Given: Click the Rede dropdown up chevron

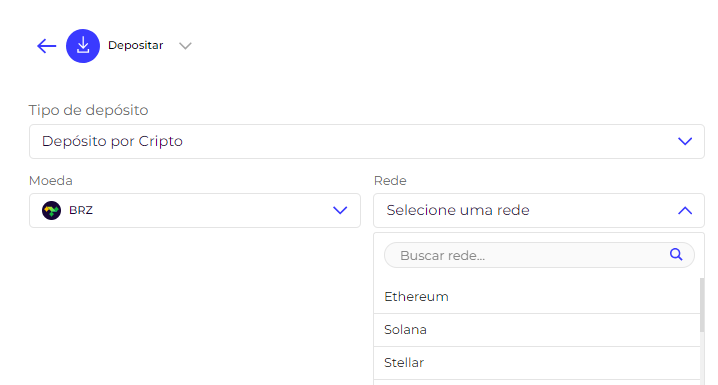Looking at the screenshot, I should click(685, 211).
